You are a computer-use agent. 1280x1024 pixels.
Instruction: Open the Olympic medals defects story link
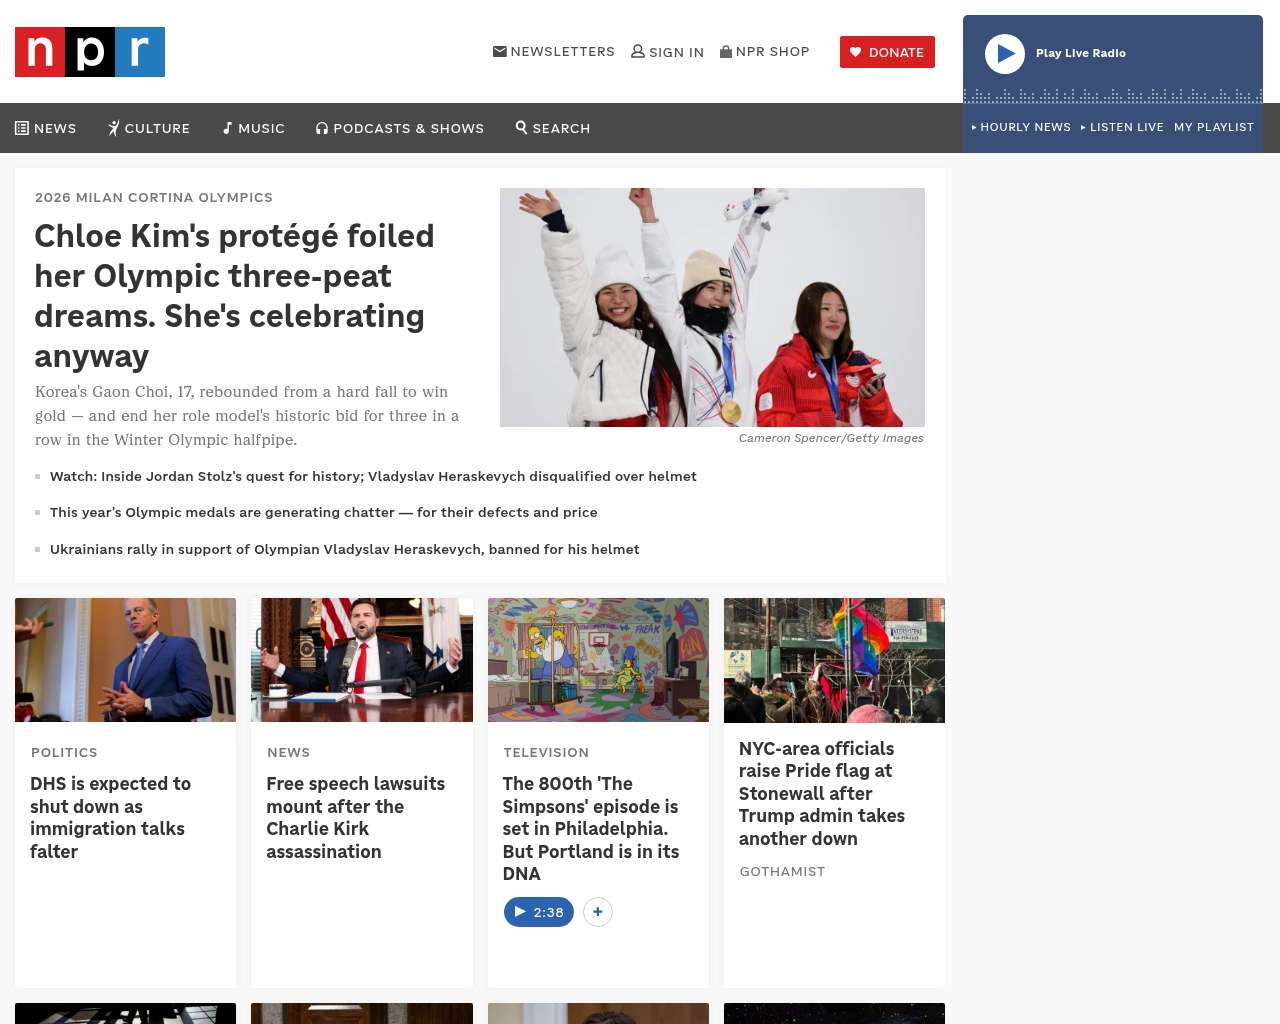pyautogui.click(x=323, y=512)
